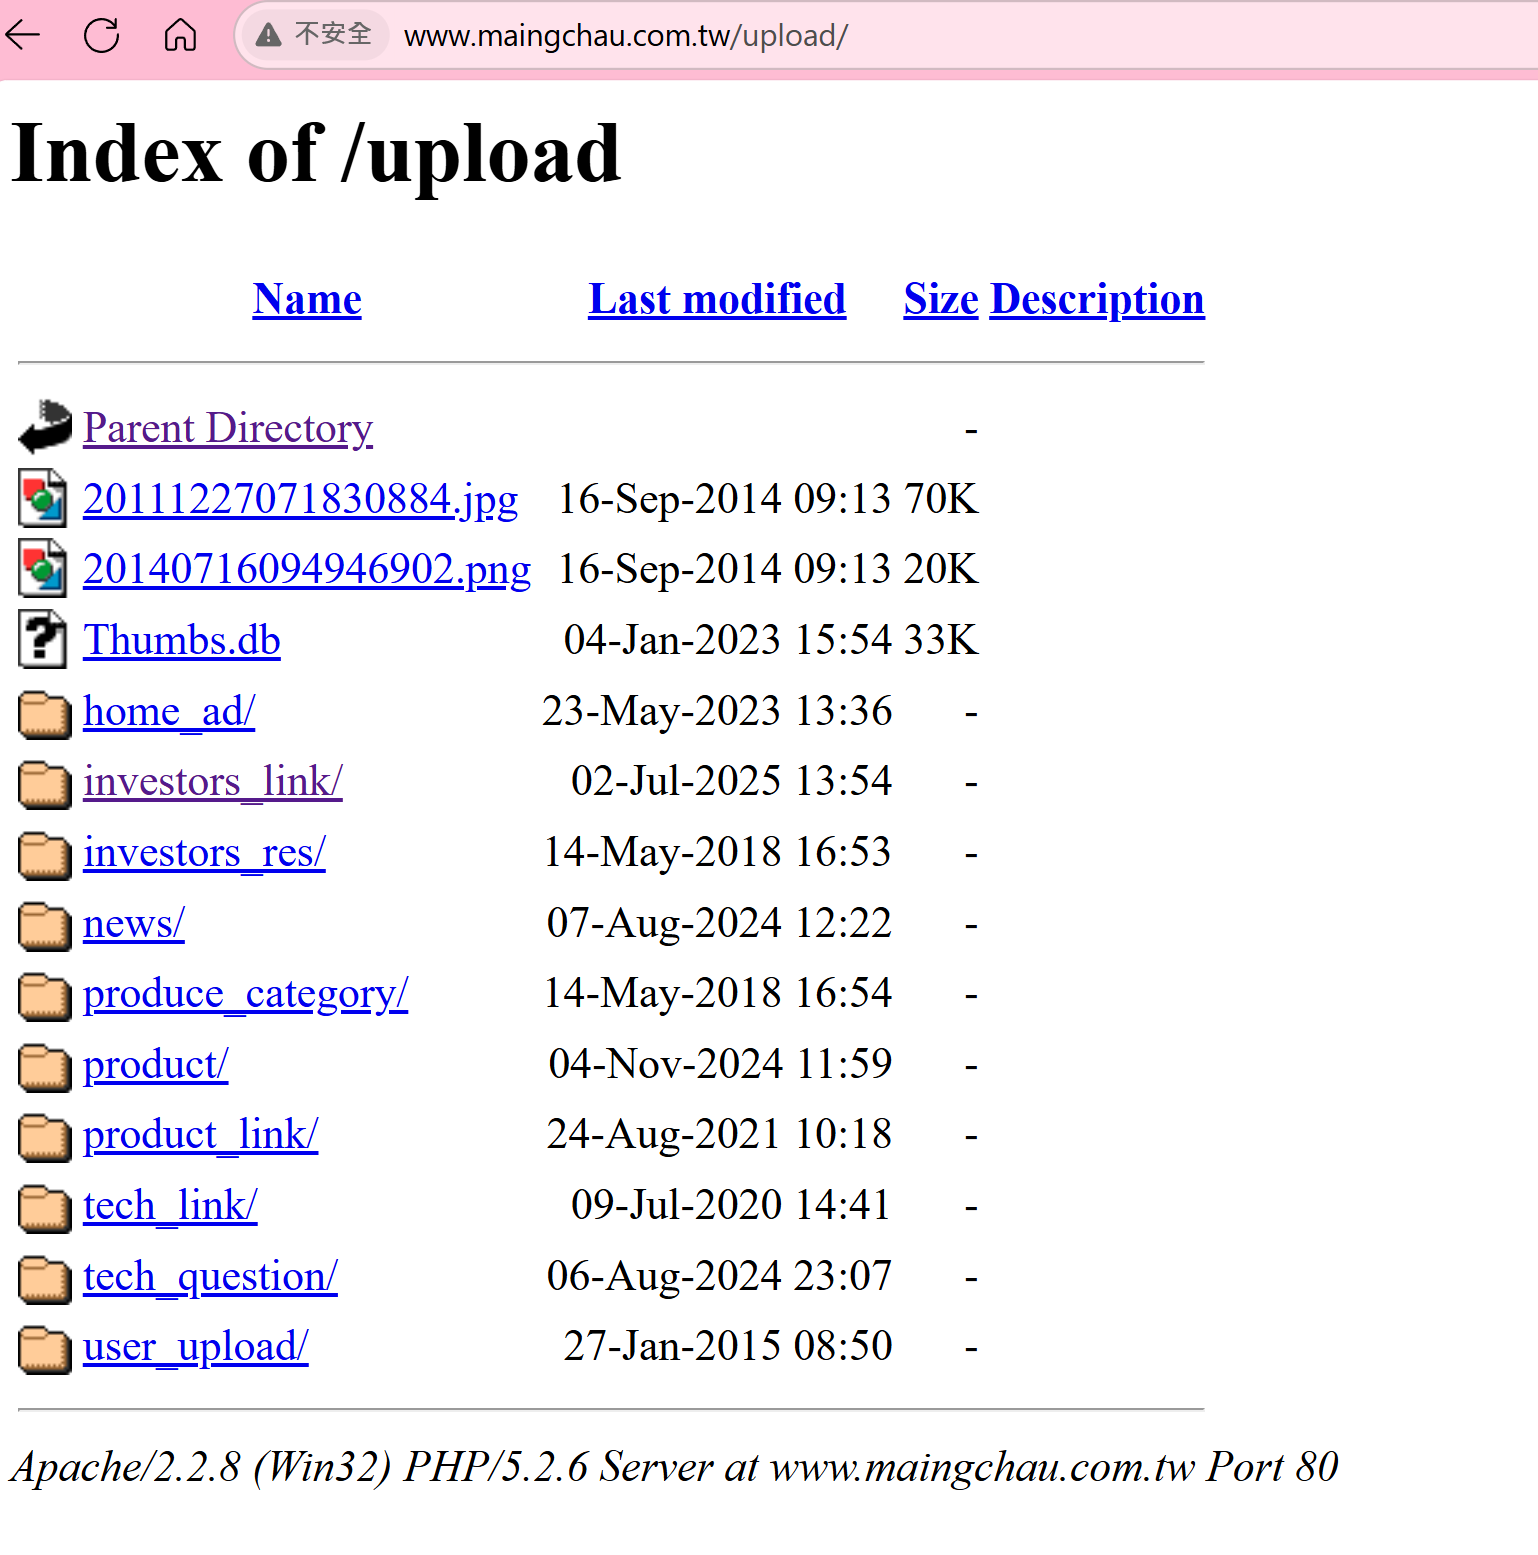
Task: Browse the investors_link/ directory
Action: point(213,781)
